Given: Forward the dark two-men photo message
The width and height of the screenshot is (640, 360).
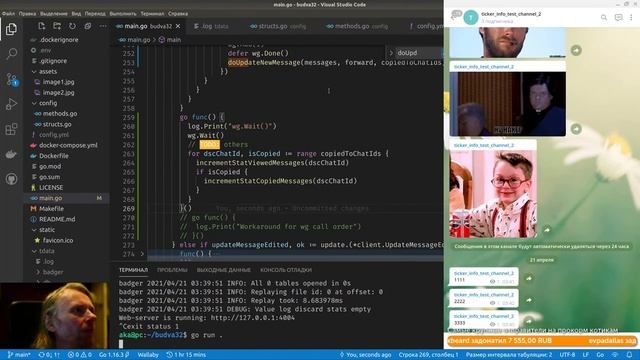Looking at the screenshot, I should coord(576,129).
